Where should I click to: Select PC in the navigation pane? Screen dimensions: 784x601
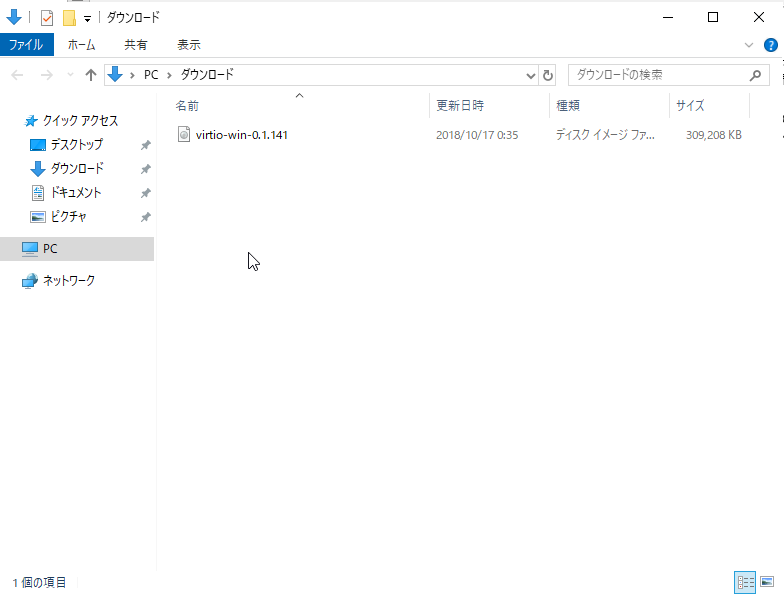77,248
